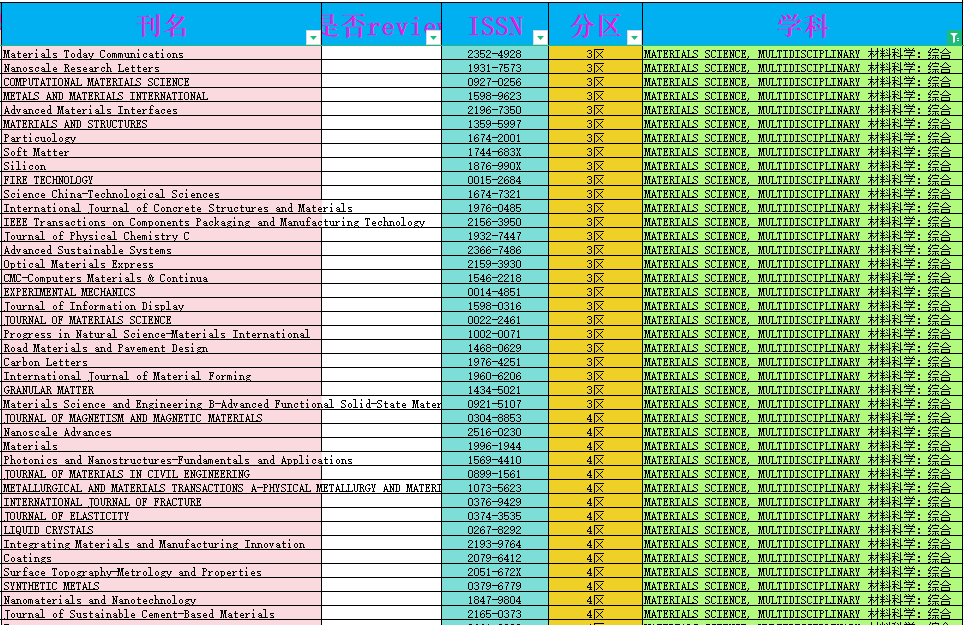Select INTERNATIONAL JOURNAL OF FRACTURE cell
Viewport: 964px width, 625px height.
161,502
